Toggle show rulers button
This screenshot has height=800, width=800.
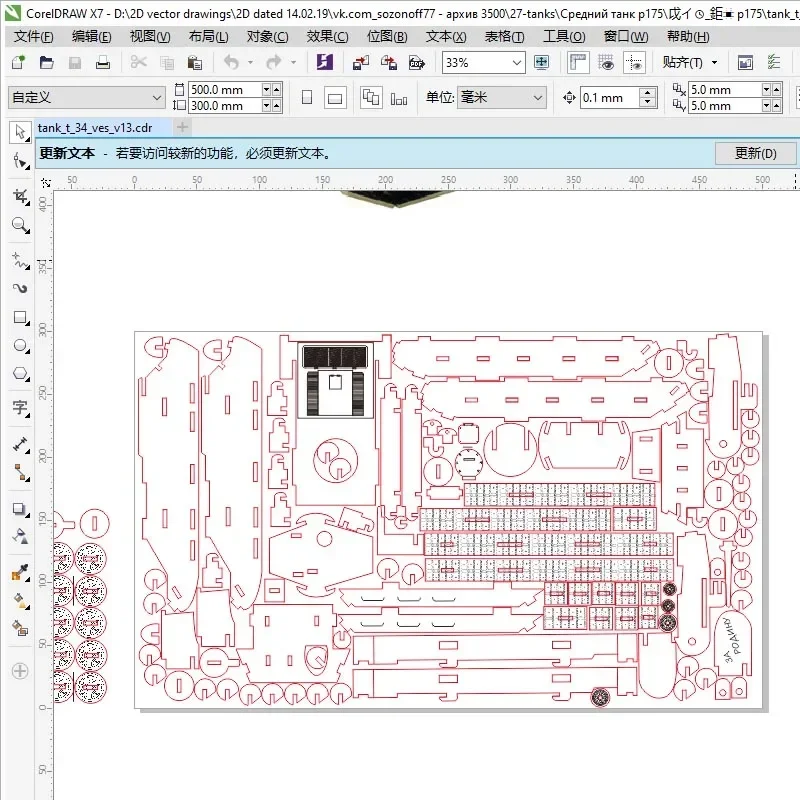point(578,63)
